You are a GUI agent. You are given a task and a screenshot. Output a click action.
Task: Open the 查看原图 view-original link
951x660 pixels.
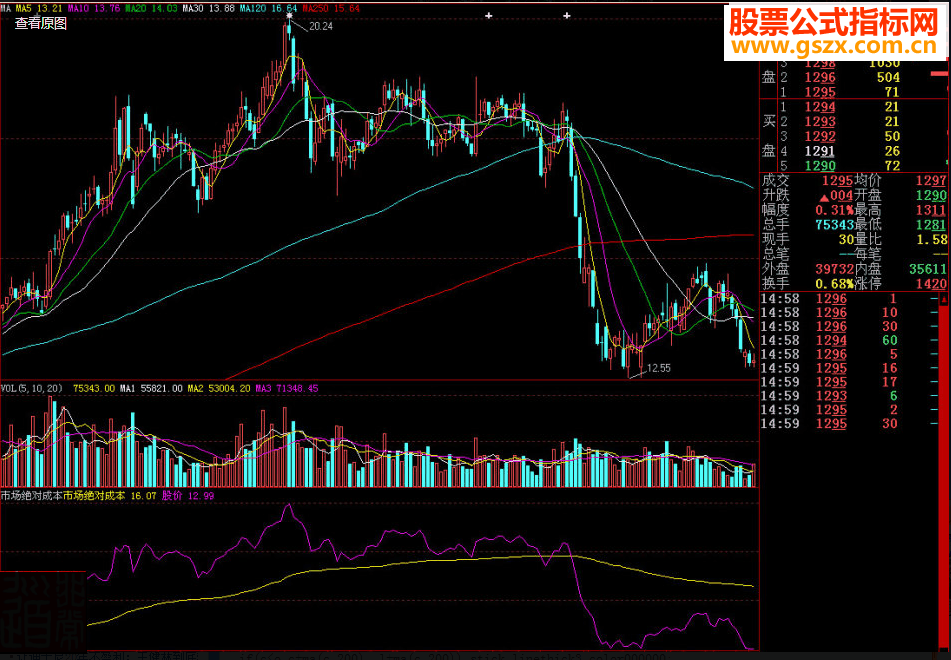click(x=41, y=24)
